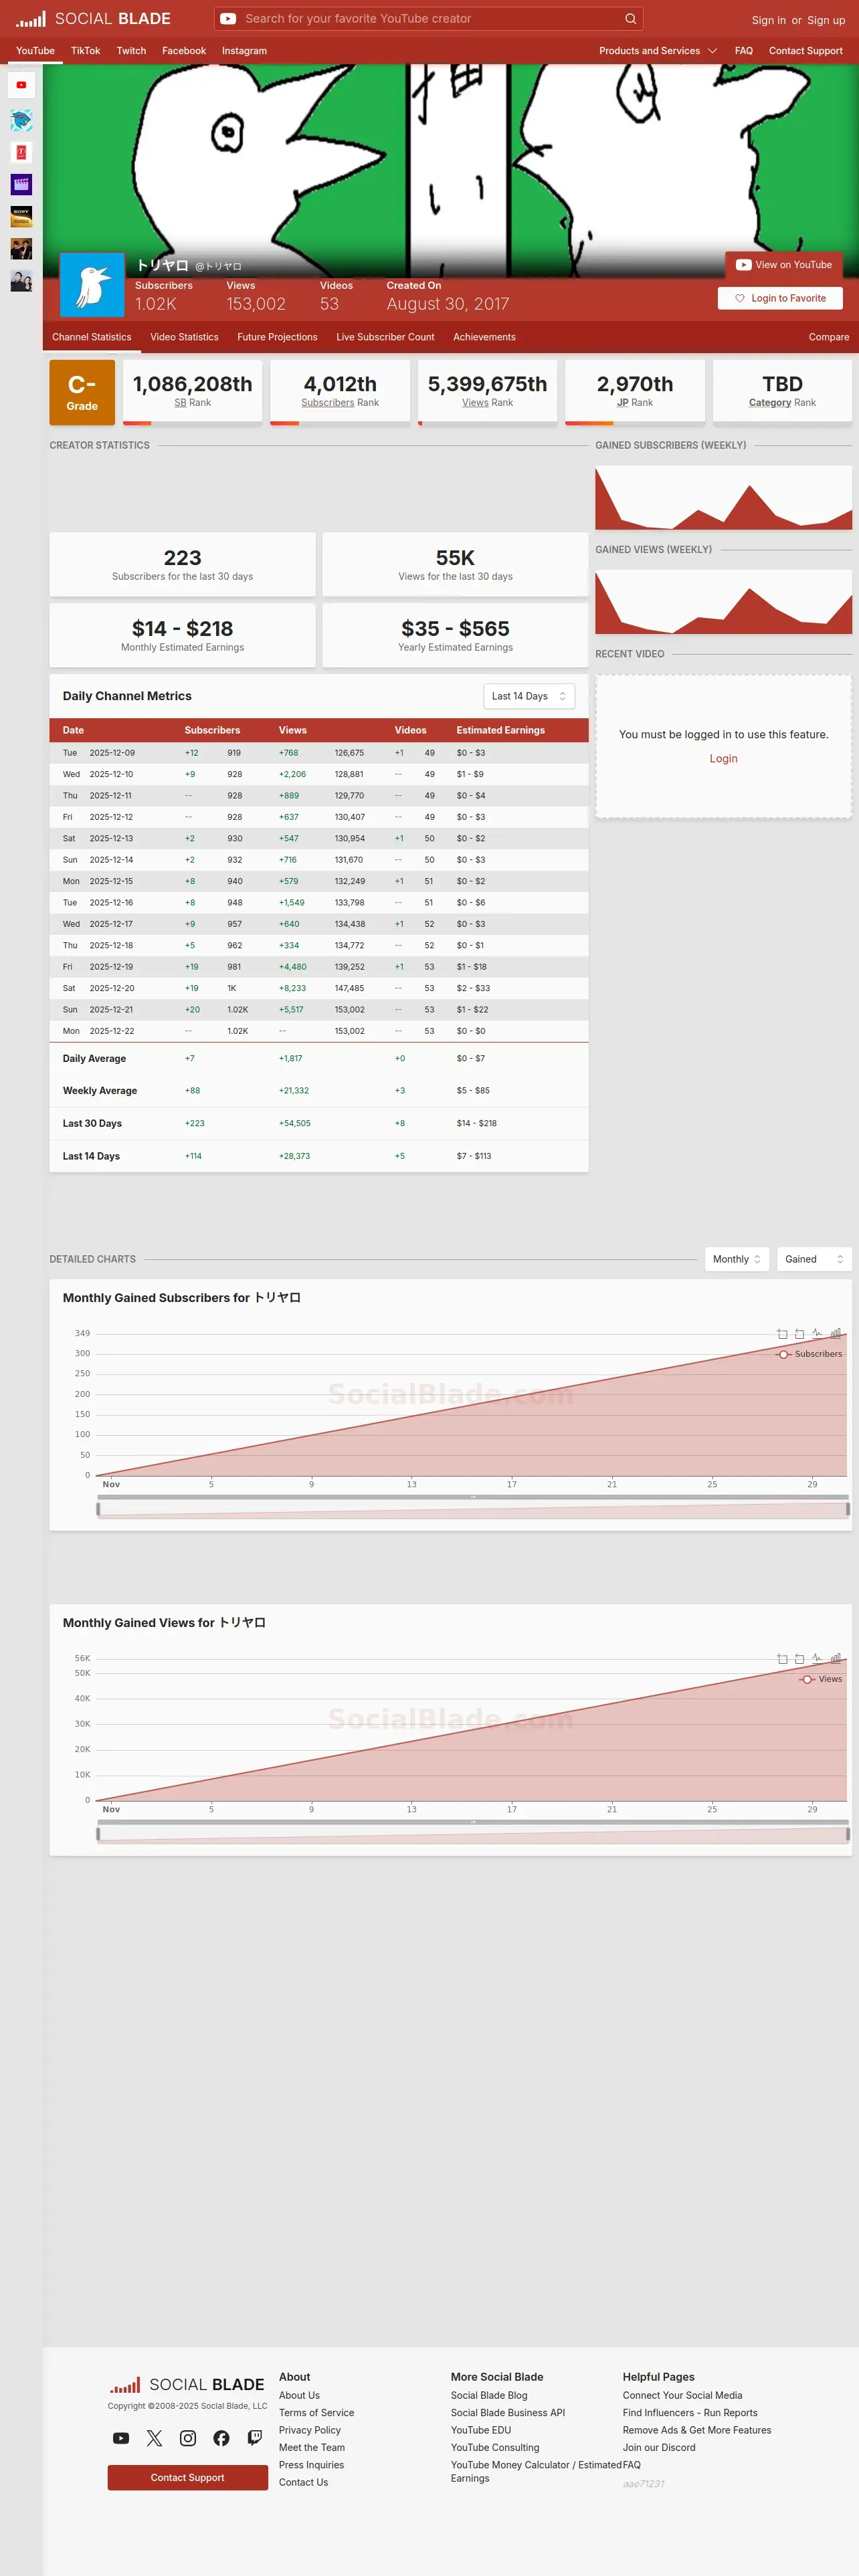Open the Join our Discord footer link
Image resolution: width=859 pixels, height=2576 pixels.
tap(659, 2447)
